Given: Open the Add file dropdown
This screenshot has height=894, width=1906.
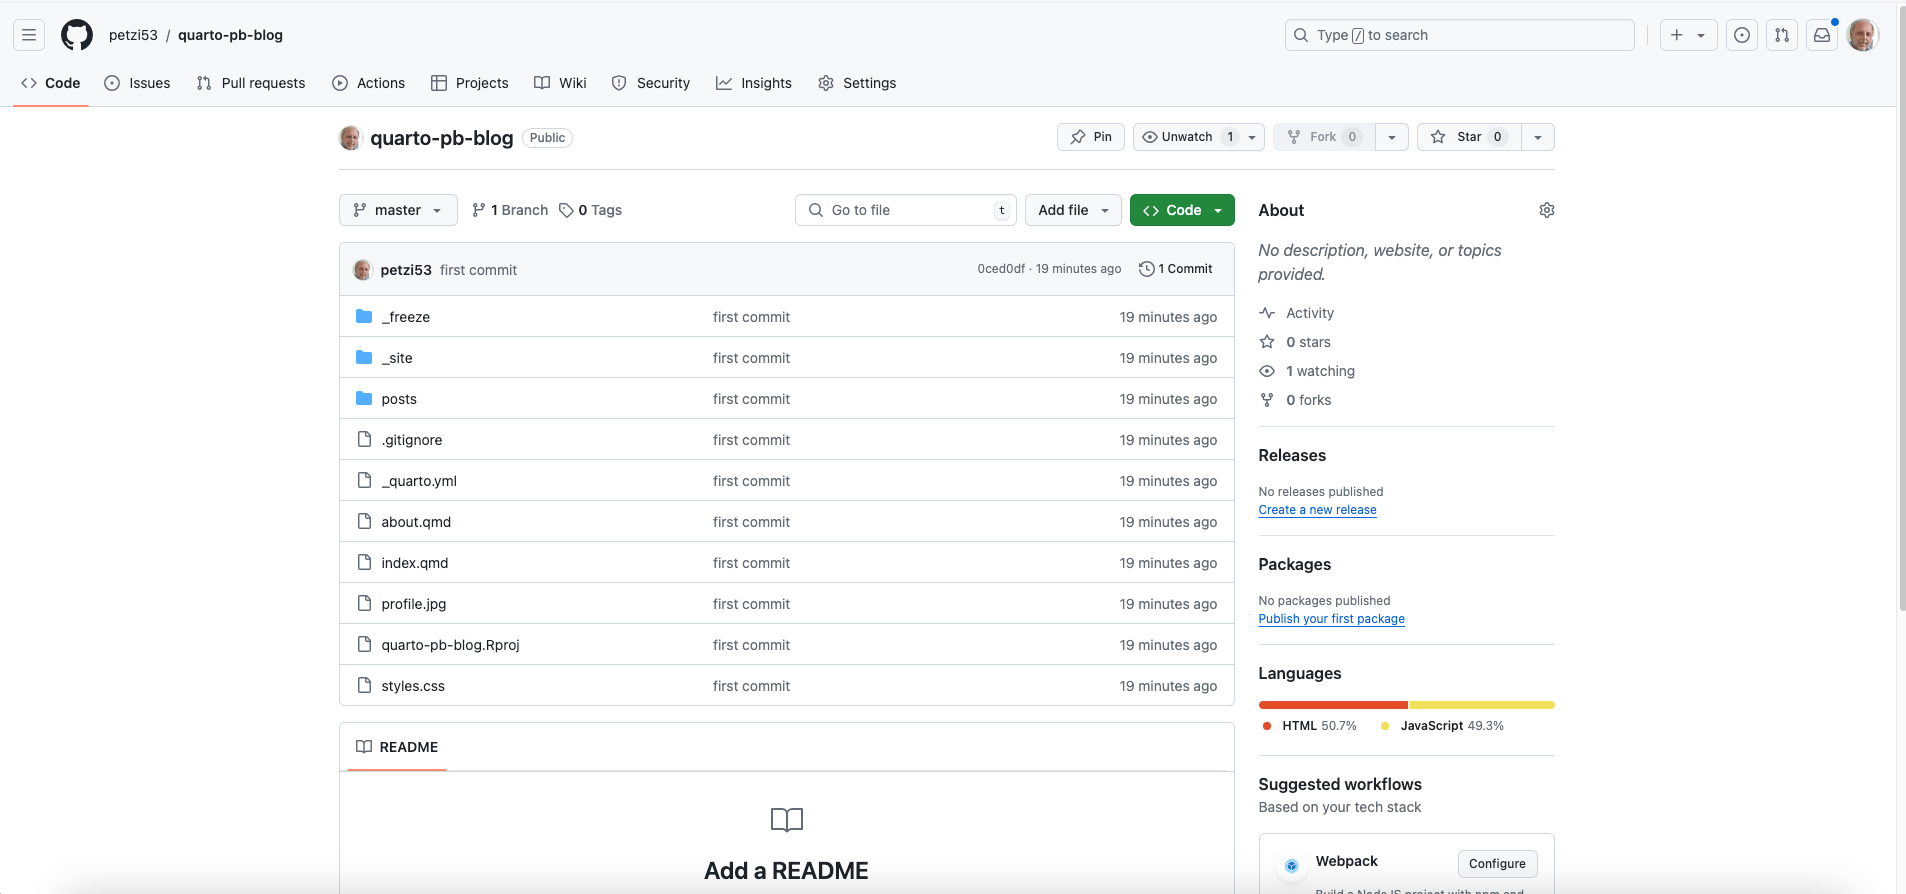Looking at the screenshot, I should 1073,210.
